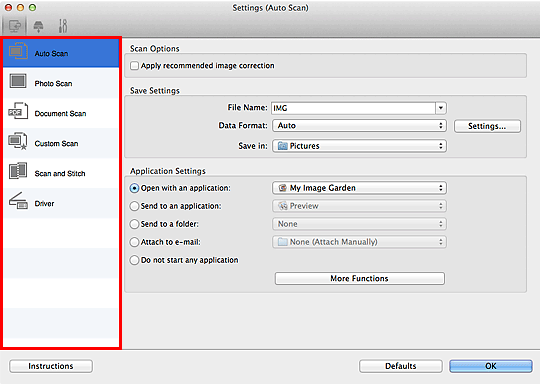Viewport: 540px width, 384px height.
Task: Select the Scan and Stitch label
Action: click(60, 174)
